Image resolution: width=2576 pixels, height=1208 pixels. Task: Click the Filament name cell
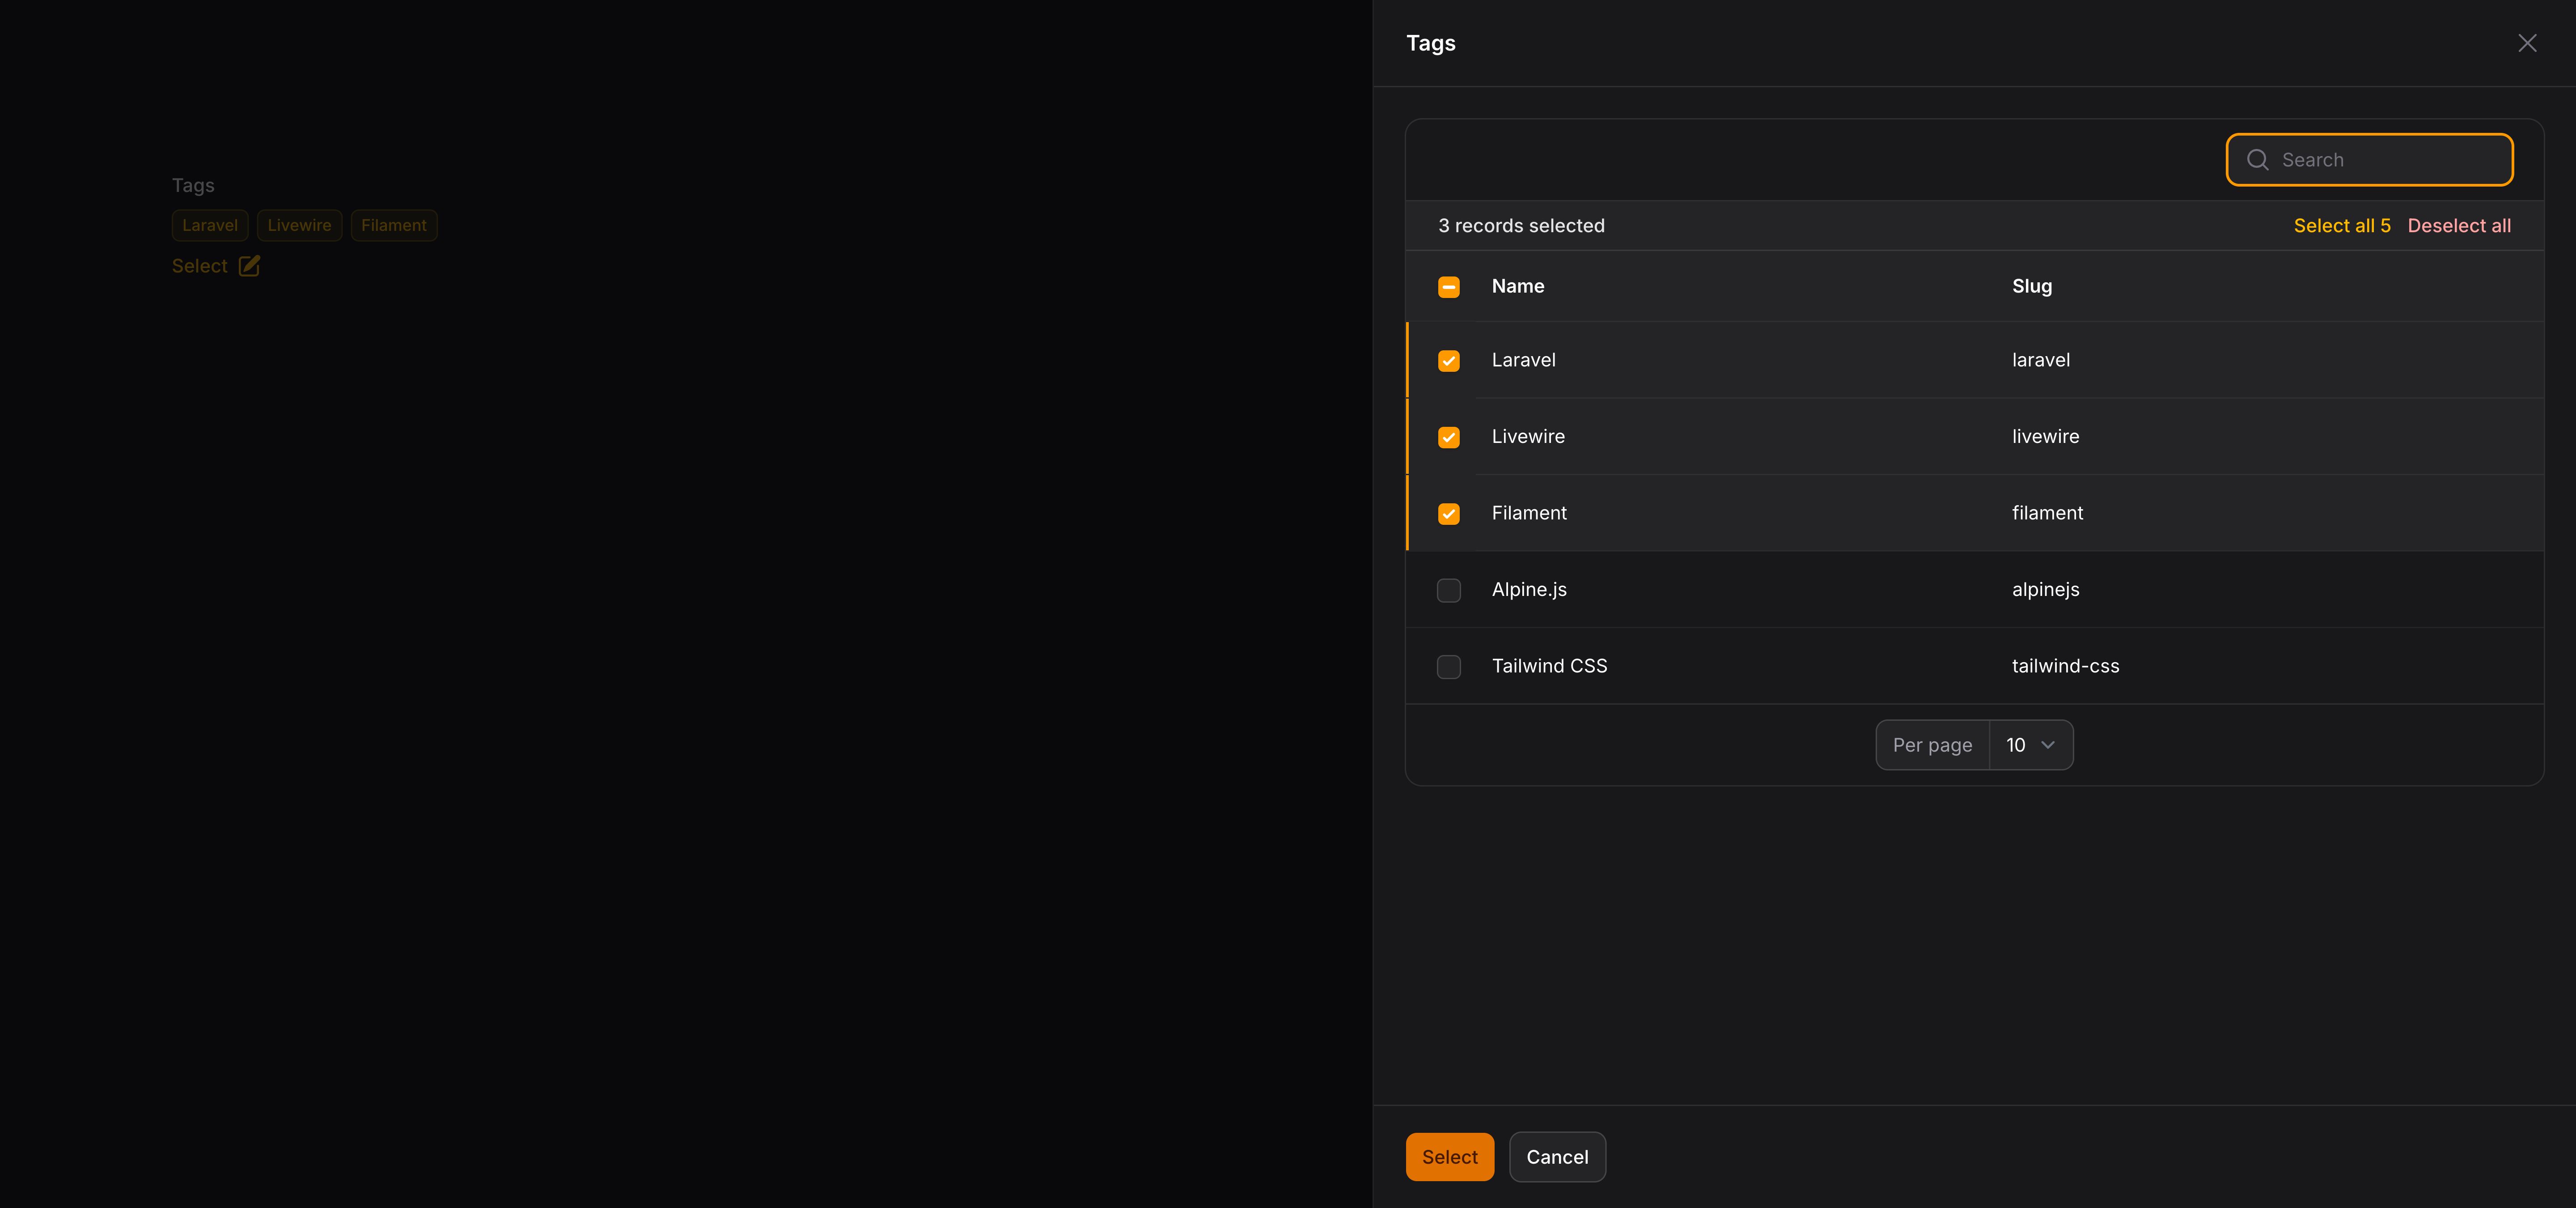(1529, 513)
